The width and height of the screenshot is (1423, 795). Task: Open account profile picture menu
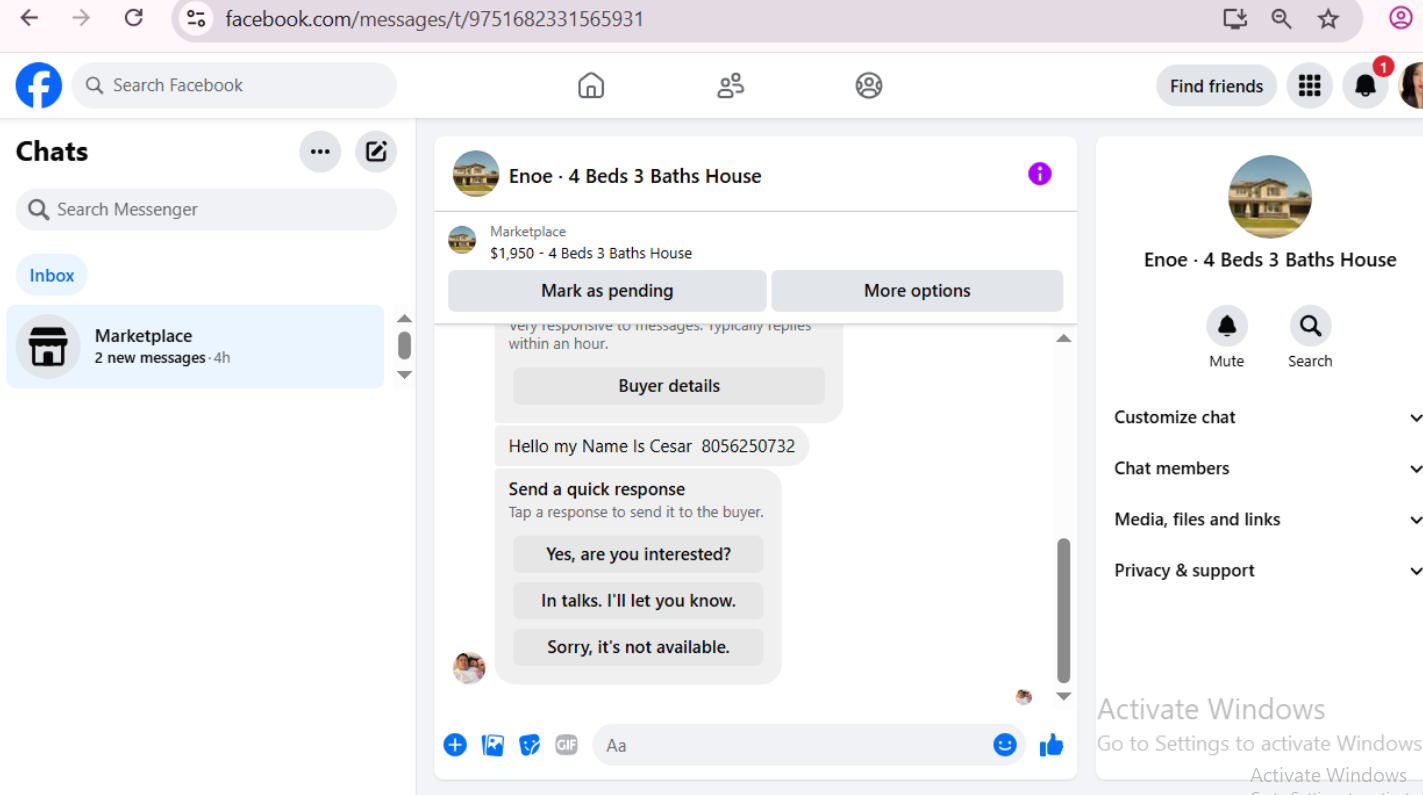point(1411,86)
